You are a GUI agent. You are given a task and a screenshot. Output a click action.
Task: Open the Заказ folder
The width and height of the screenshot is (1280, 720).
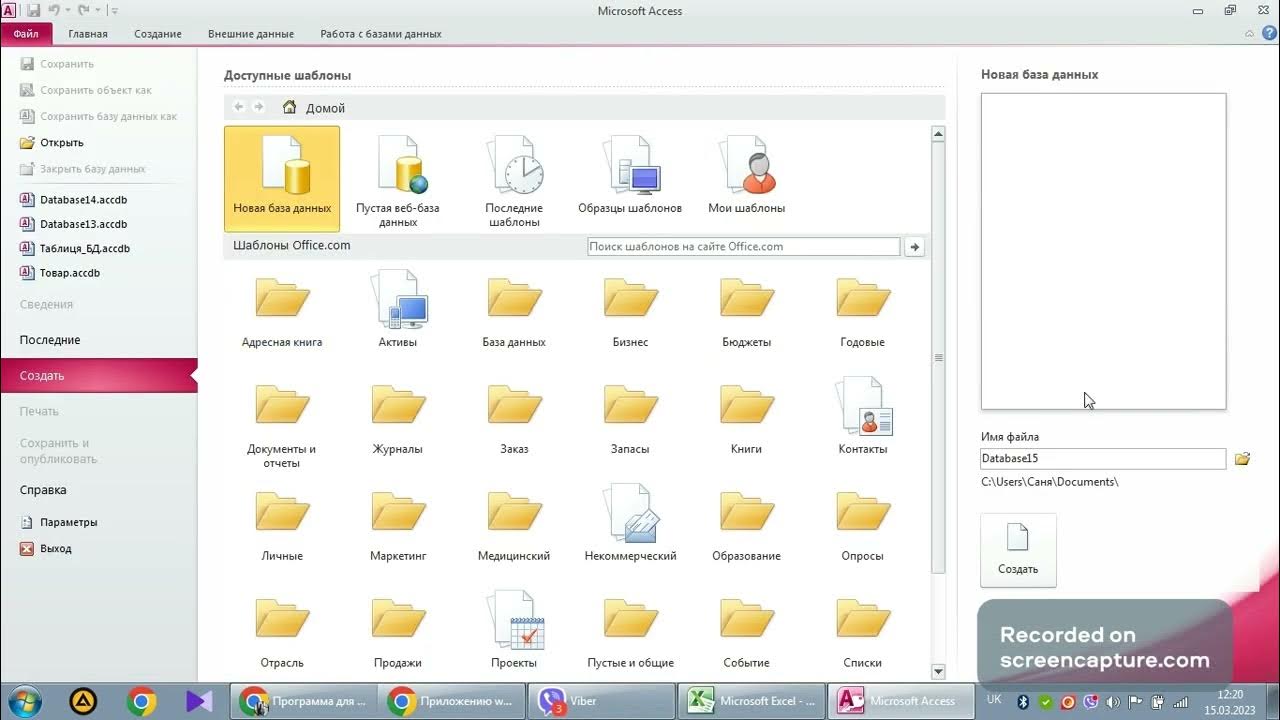click(x=514, y=418)
